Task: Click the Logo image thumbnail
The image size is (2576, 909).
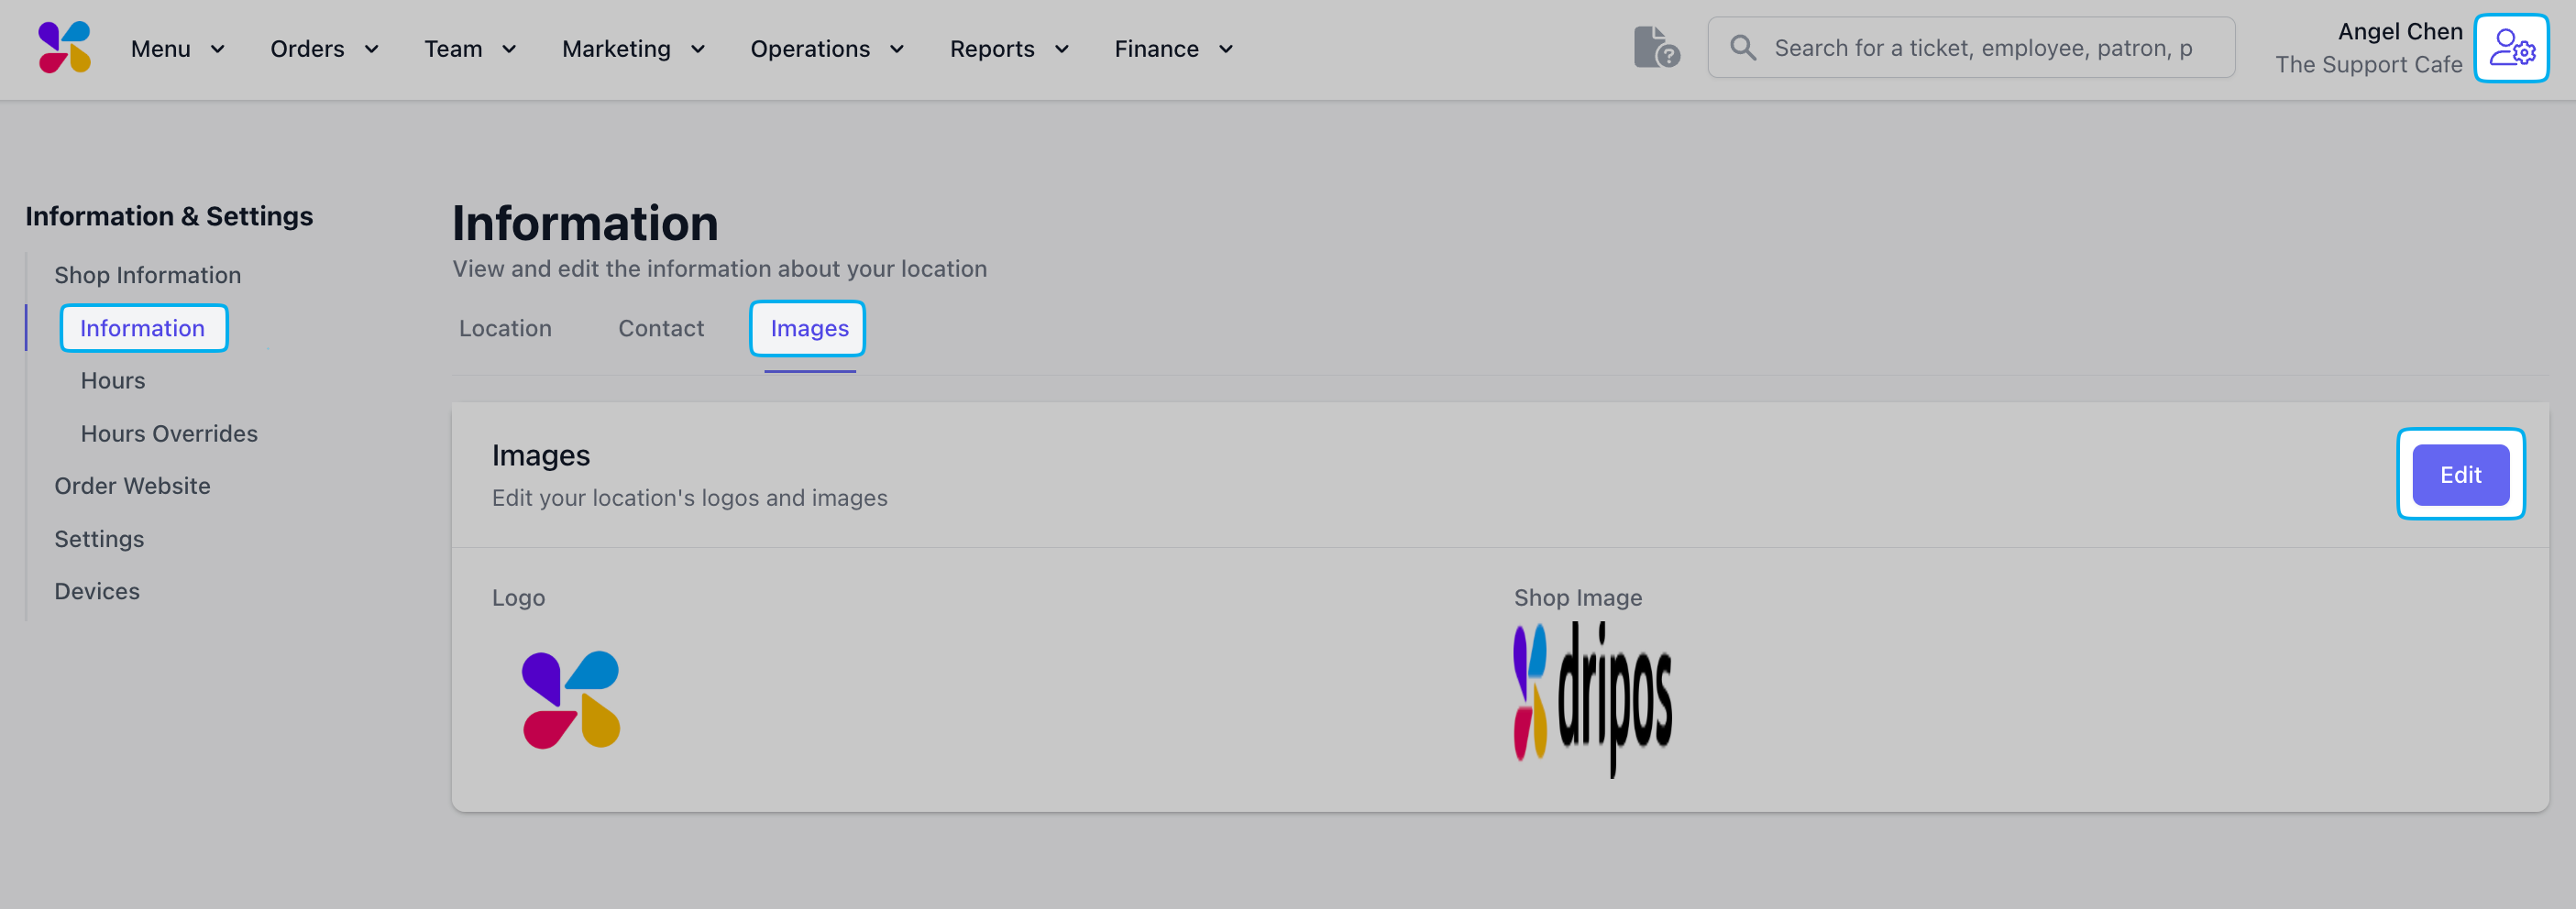Action: 571,700
